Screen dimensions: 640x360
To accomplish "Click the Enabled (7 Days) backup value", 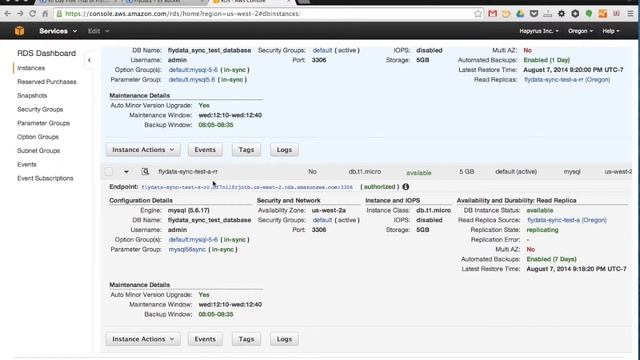I will pyautogui.click(x=551, y=259).
